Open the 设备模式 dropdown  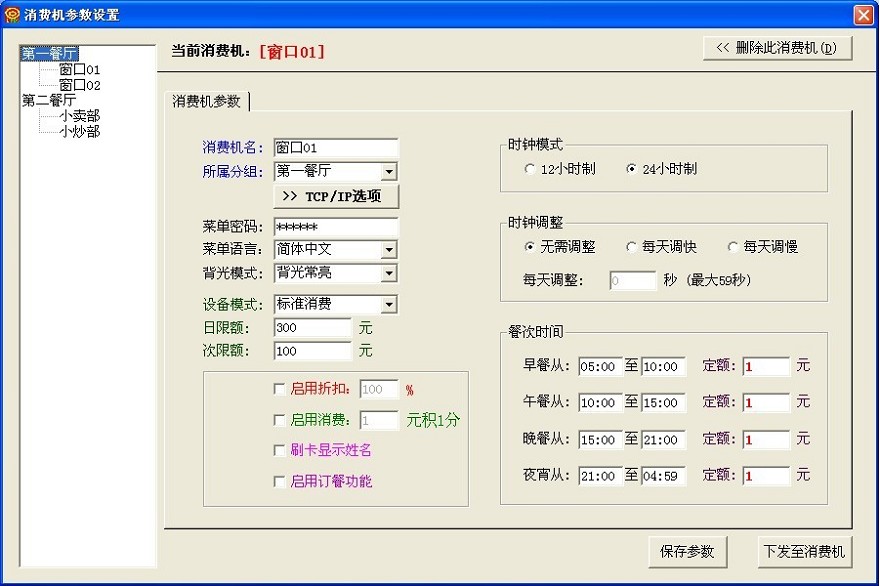tap(389, 305)
